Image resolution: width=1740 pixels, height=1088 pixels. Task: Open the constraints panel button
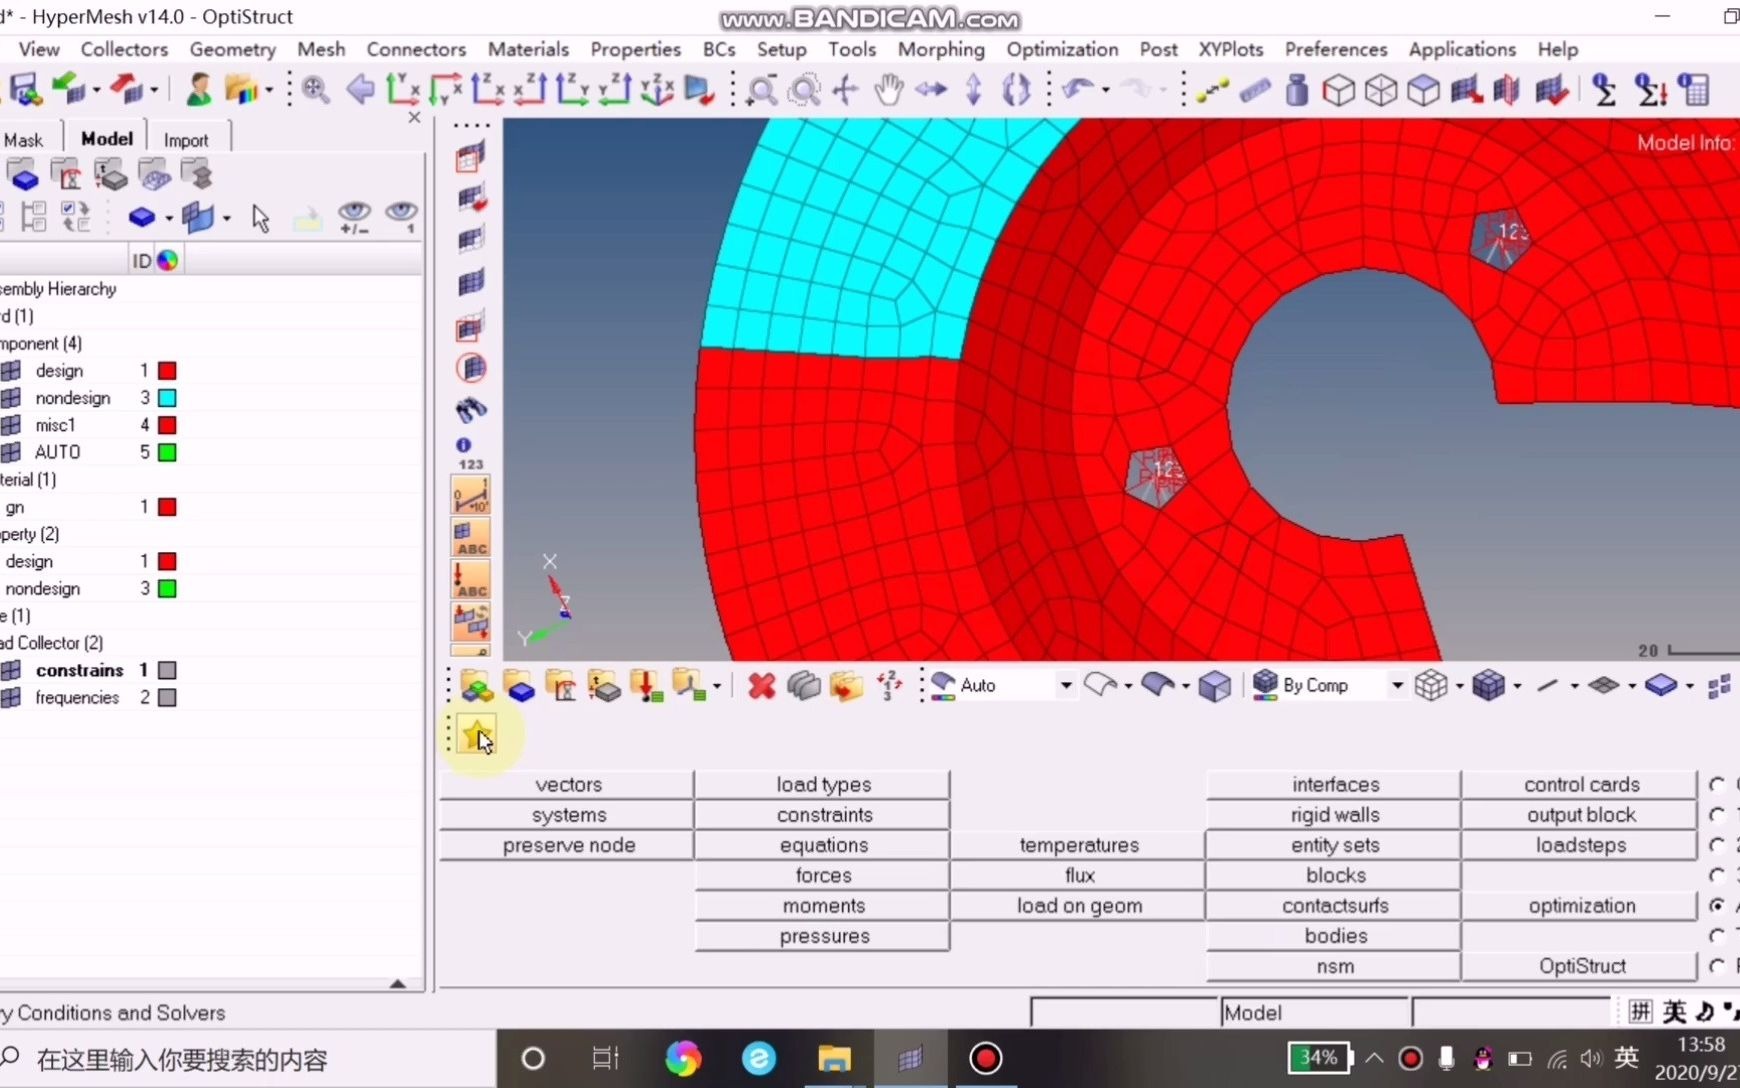pos(823,815)
